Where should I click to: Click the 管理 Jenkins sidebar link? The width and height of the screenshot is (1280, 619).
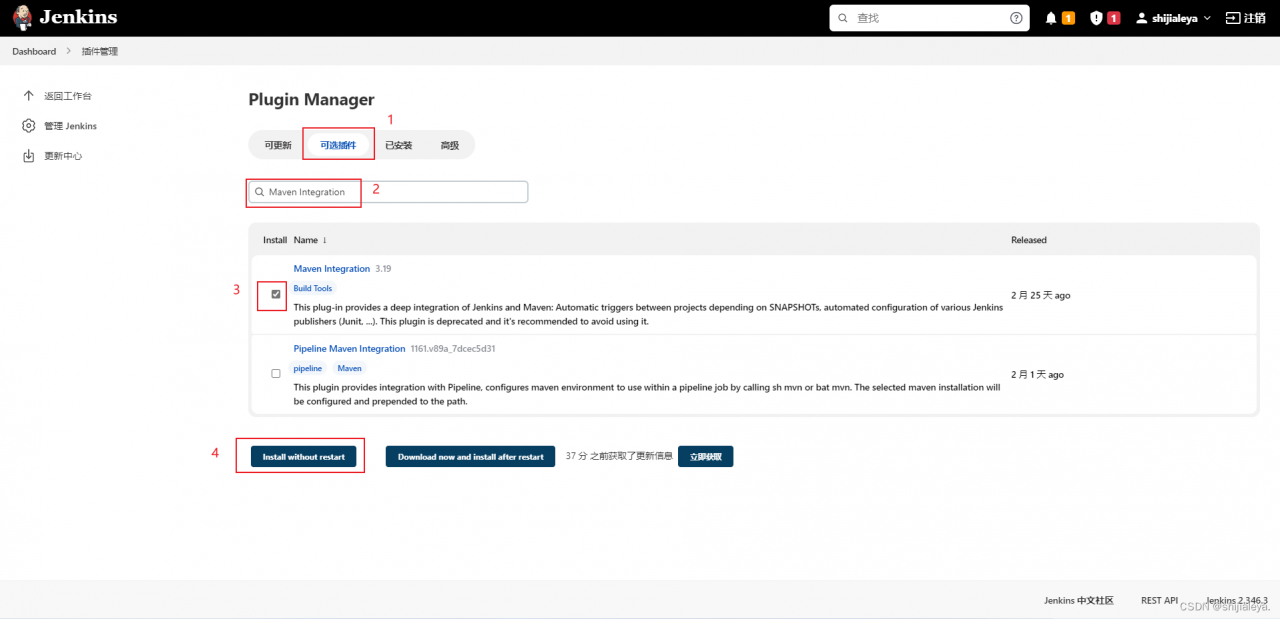pos(70,126)
